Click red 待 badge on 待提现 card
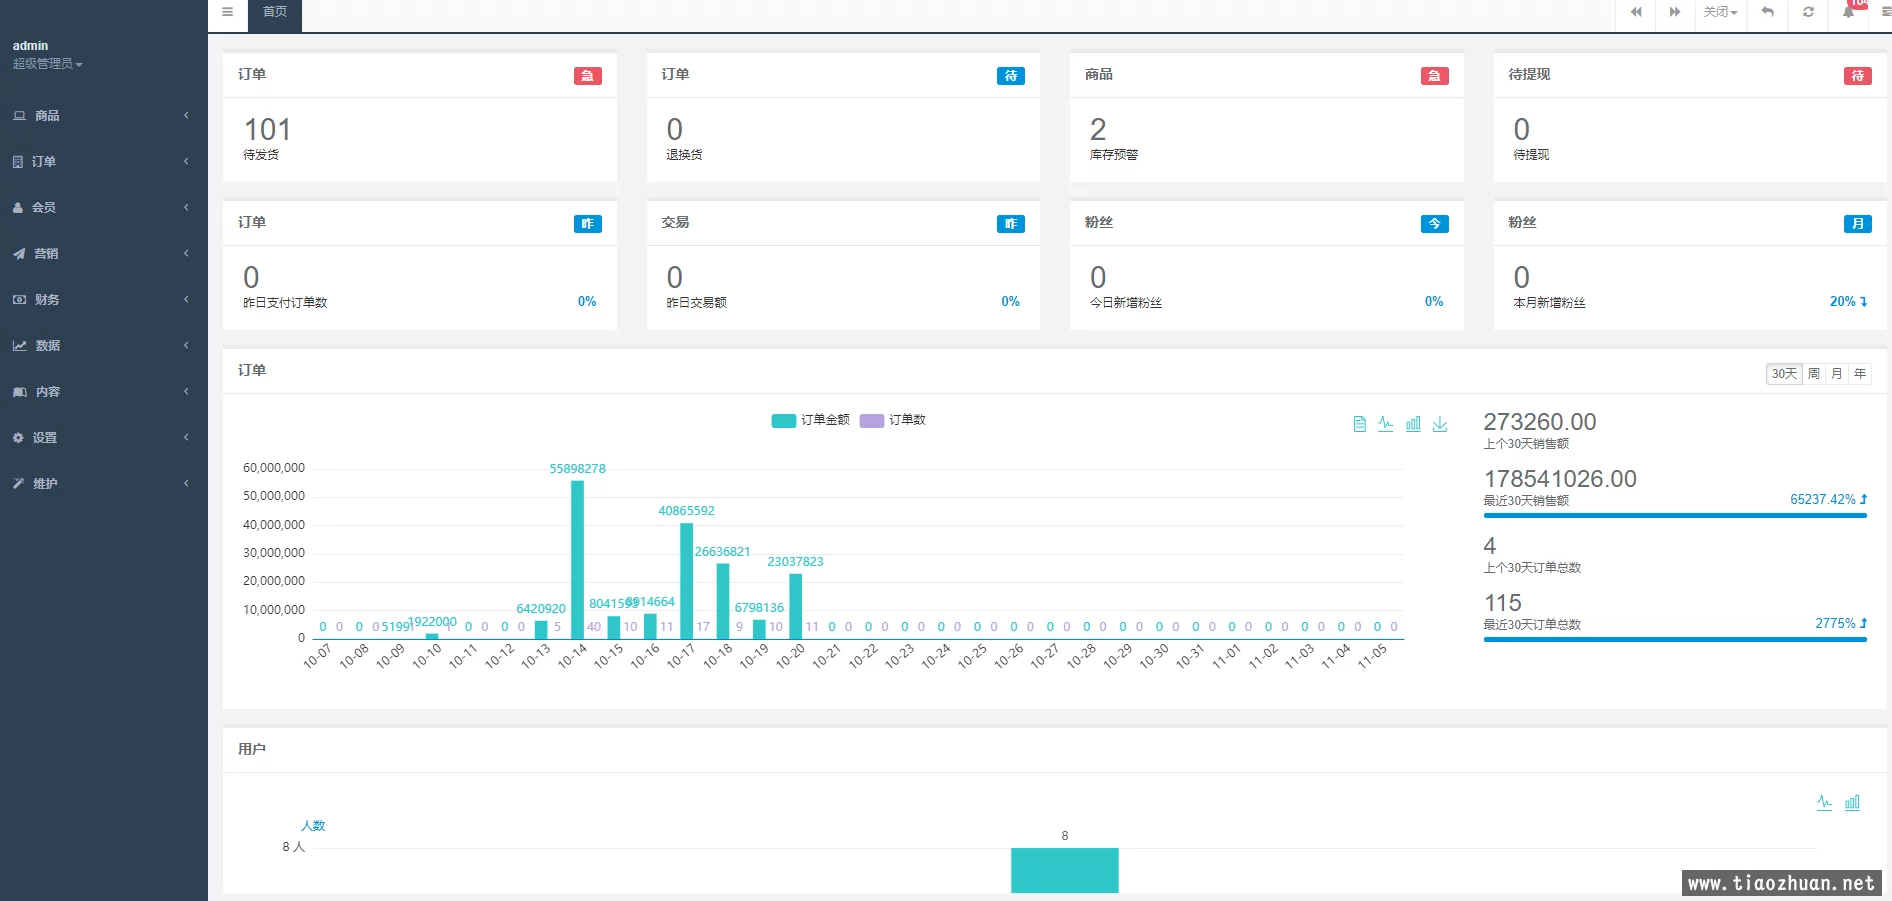Viewport: 1892px width, 901px height. [x=1858, y=76]
